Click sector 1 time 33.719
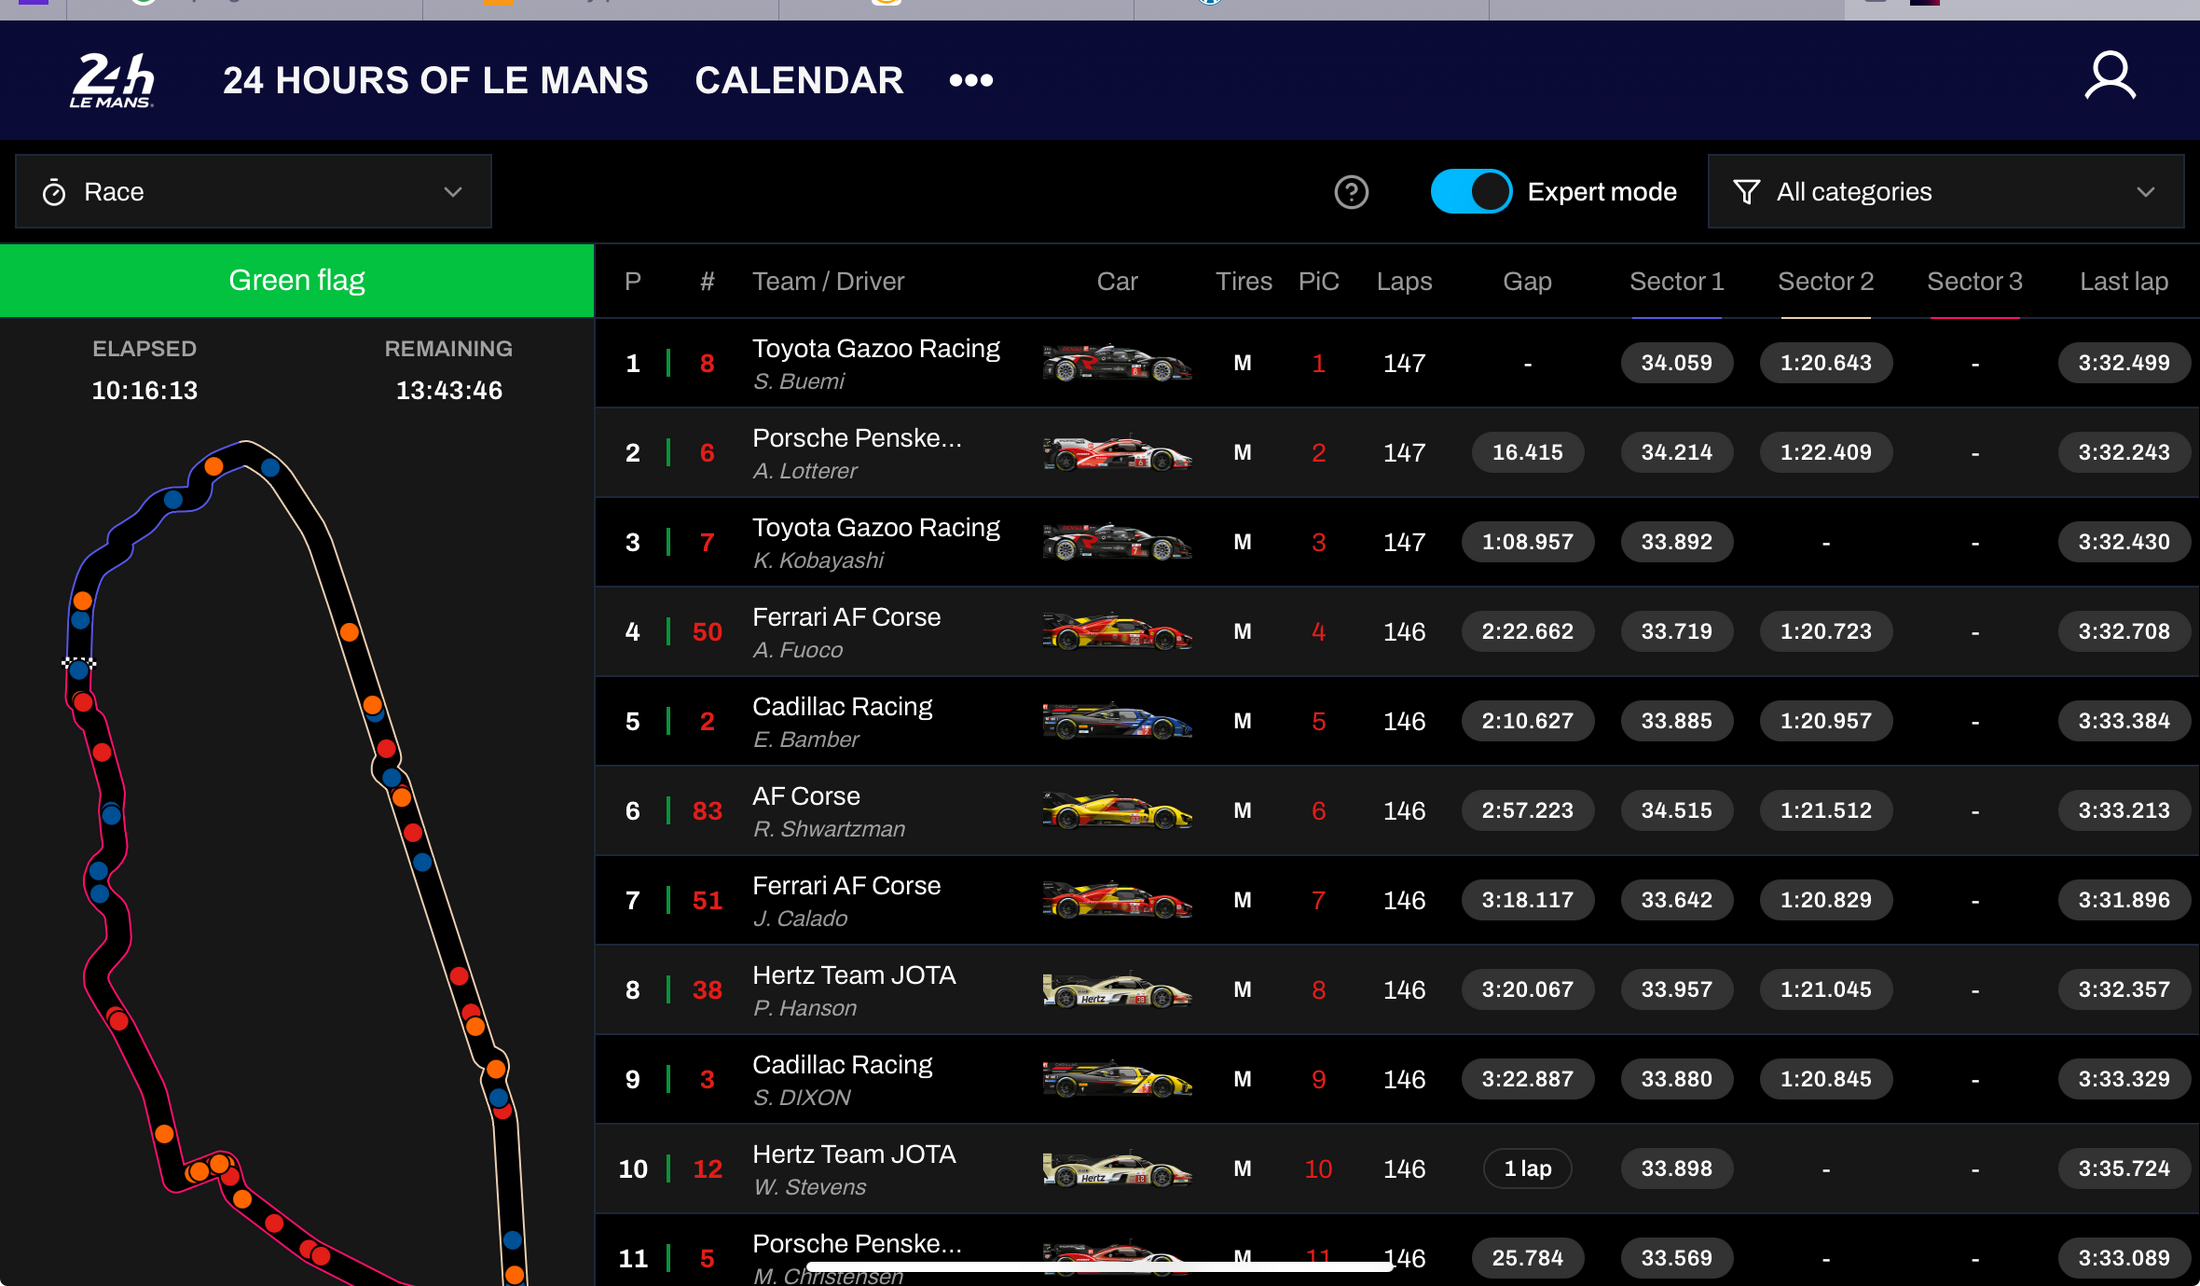Viewport: 2200px width, 1286px height. coord(1676,632)
